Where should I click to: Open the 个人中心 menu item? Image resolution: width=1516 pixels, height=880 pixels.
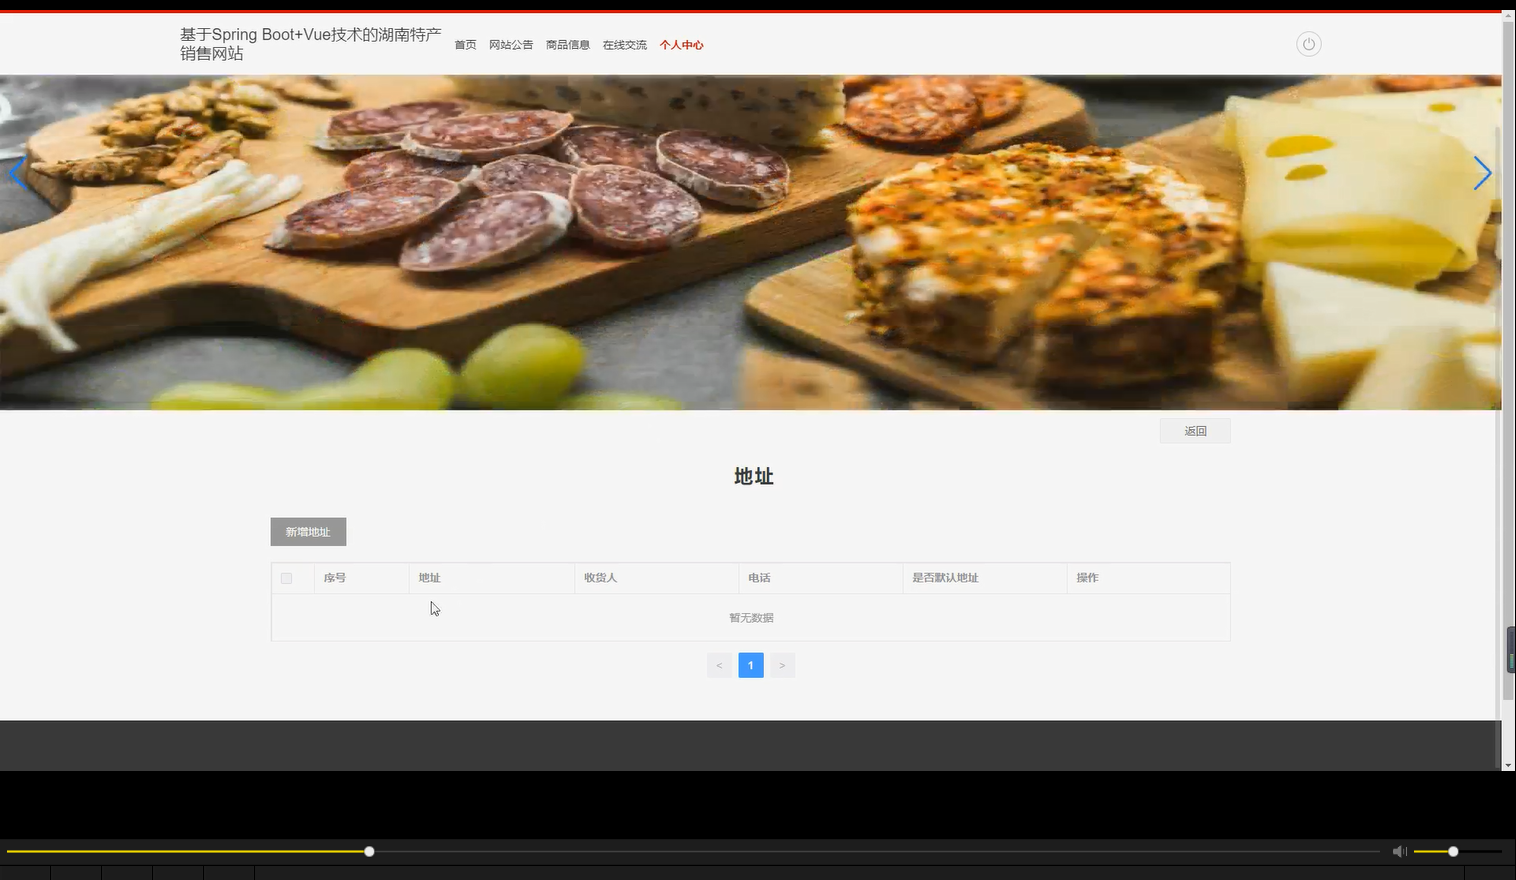[681, 45]
